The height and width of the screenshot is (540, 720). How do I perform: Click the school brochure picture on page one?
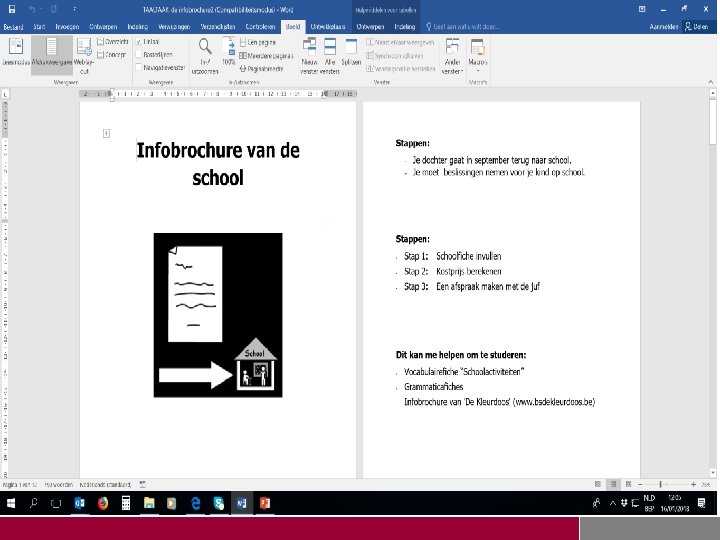(x=218, y=315)
